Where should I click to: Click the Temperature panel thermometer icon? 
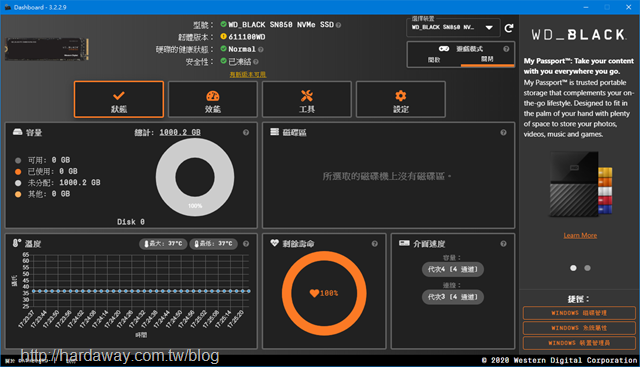point(17,243)
